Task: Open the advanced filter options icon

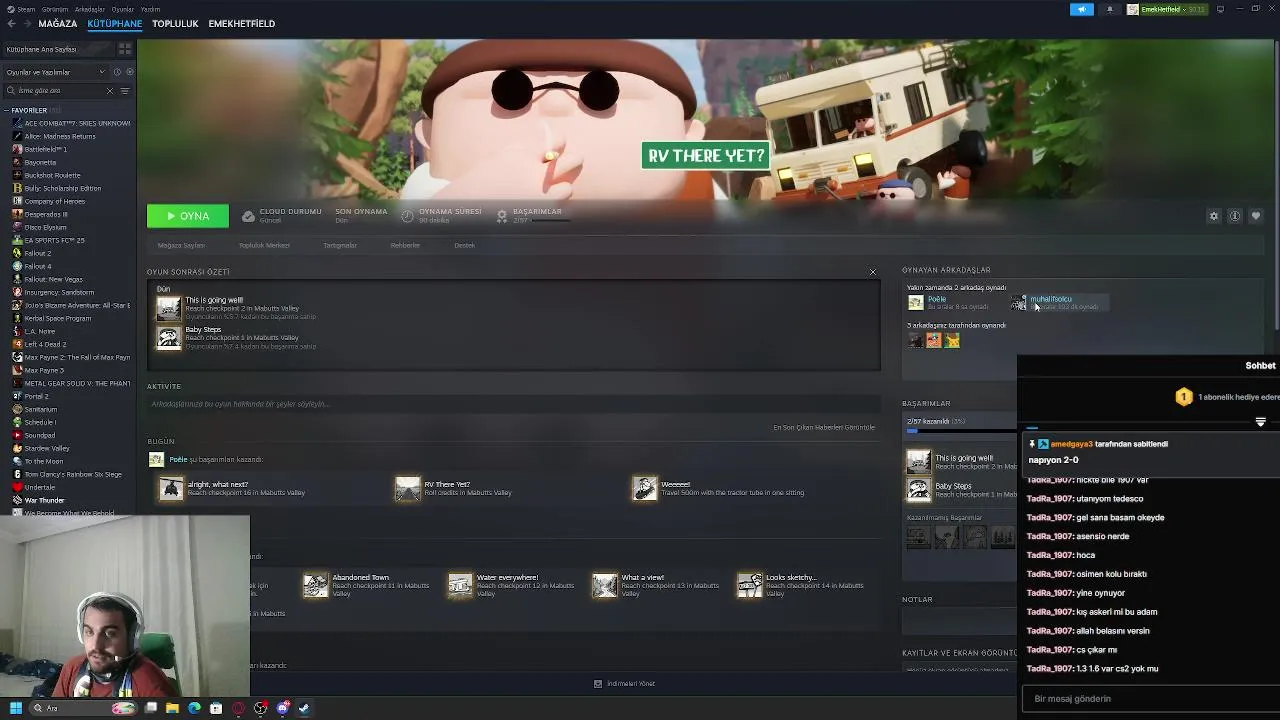Action: (x=125, y=91)
